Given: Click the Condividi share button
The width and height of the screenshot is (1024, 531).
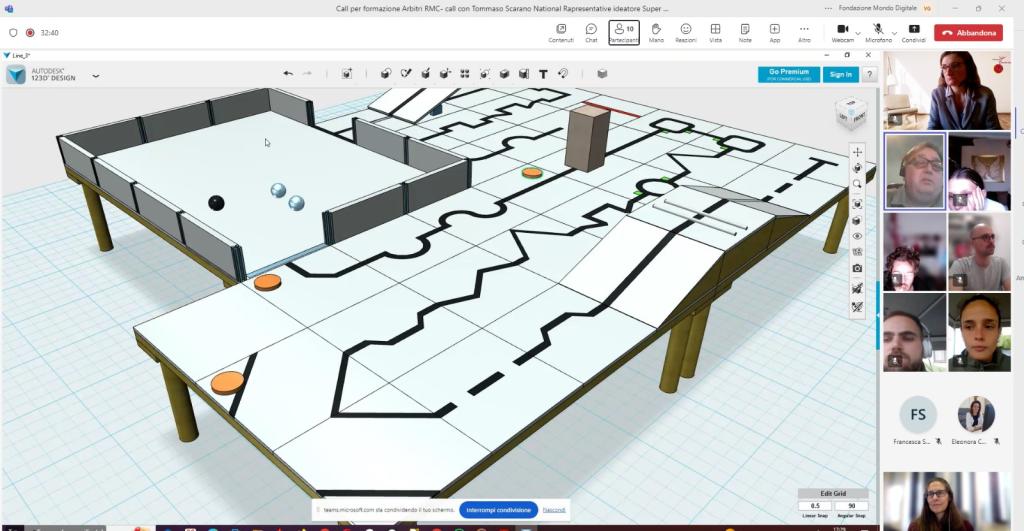Looking at the screenshot, I should pyautogui.click(x=914, y=33).
